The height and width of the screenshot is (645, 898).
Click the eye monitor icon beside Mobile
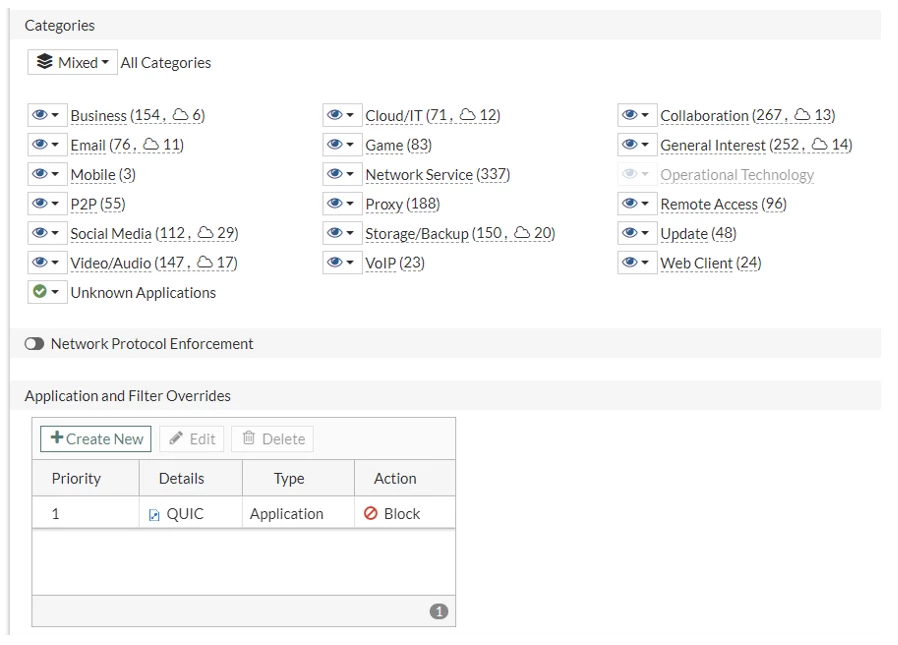coord(40,174)
